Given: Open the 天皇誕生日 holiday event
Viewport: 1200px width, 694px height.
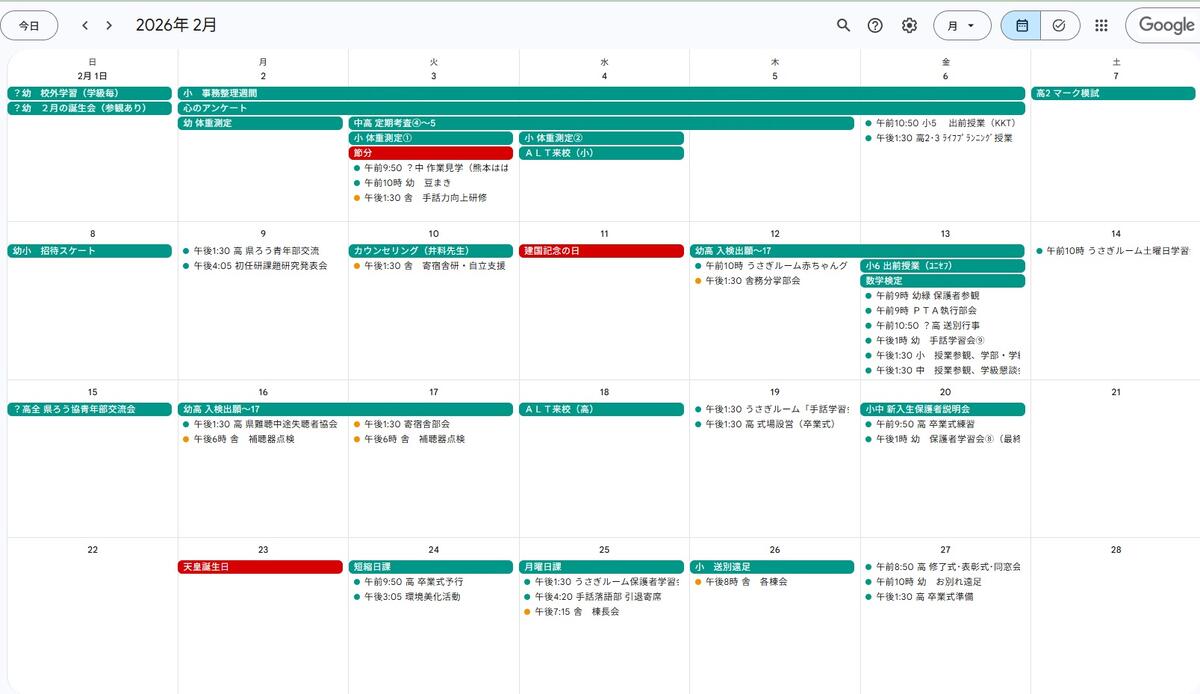Looking at the screenshot, I should [260, 567].
